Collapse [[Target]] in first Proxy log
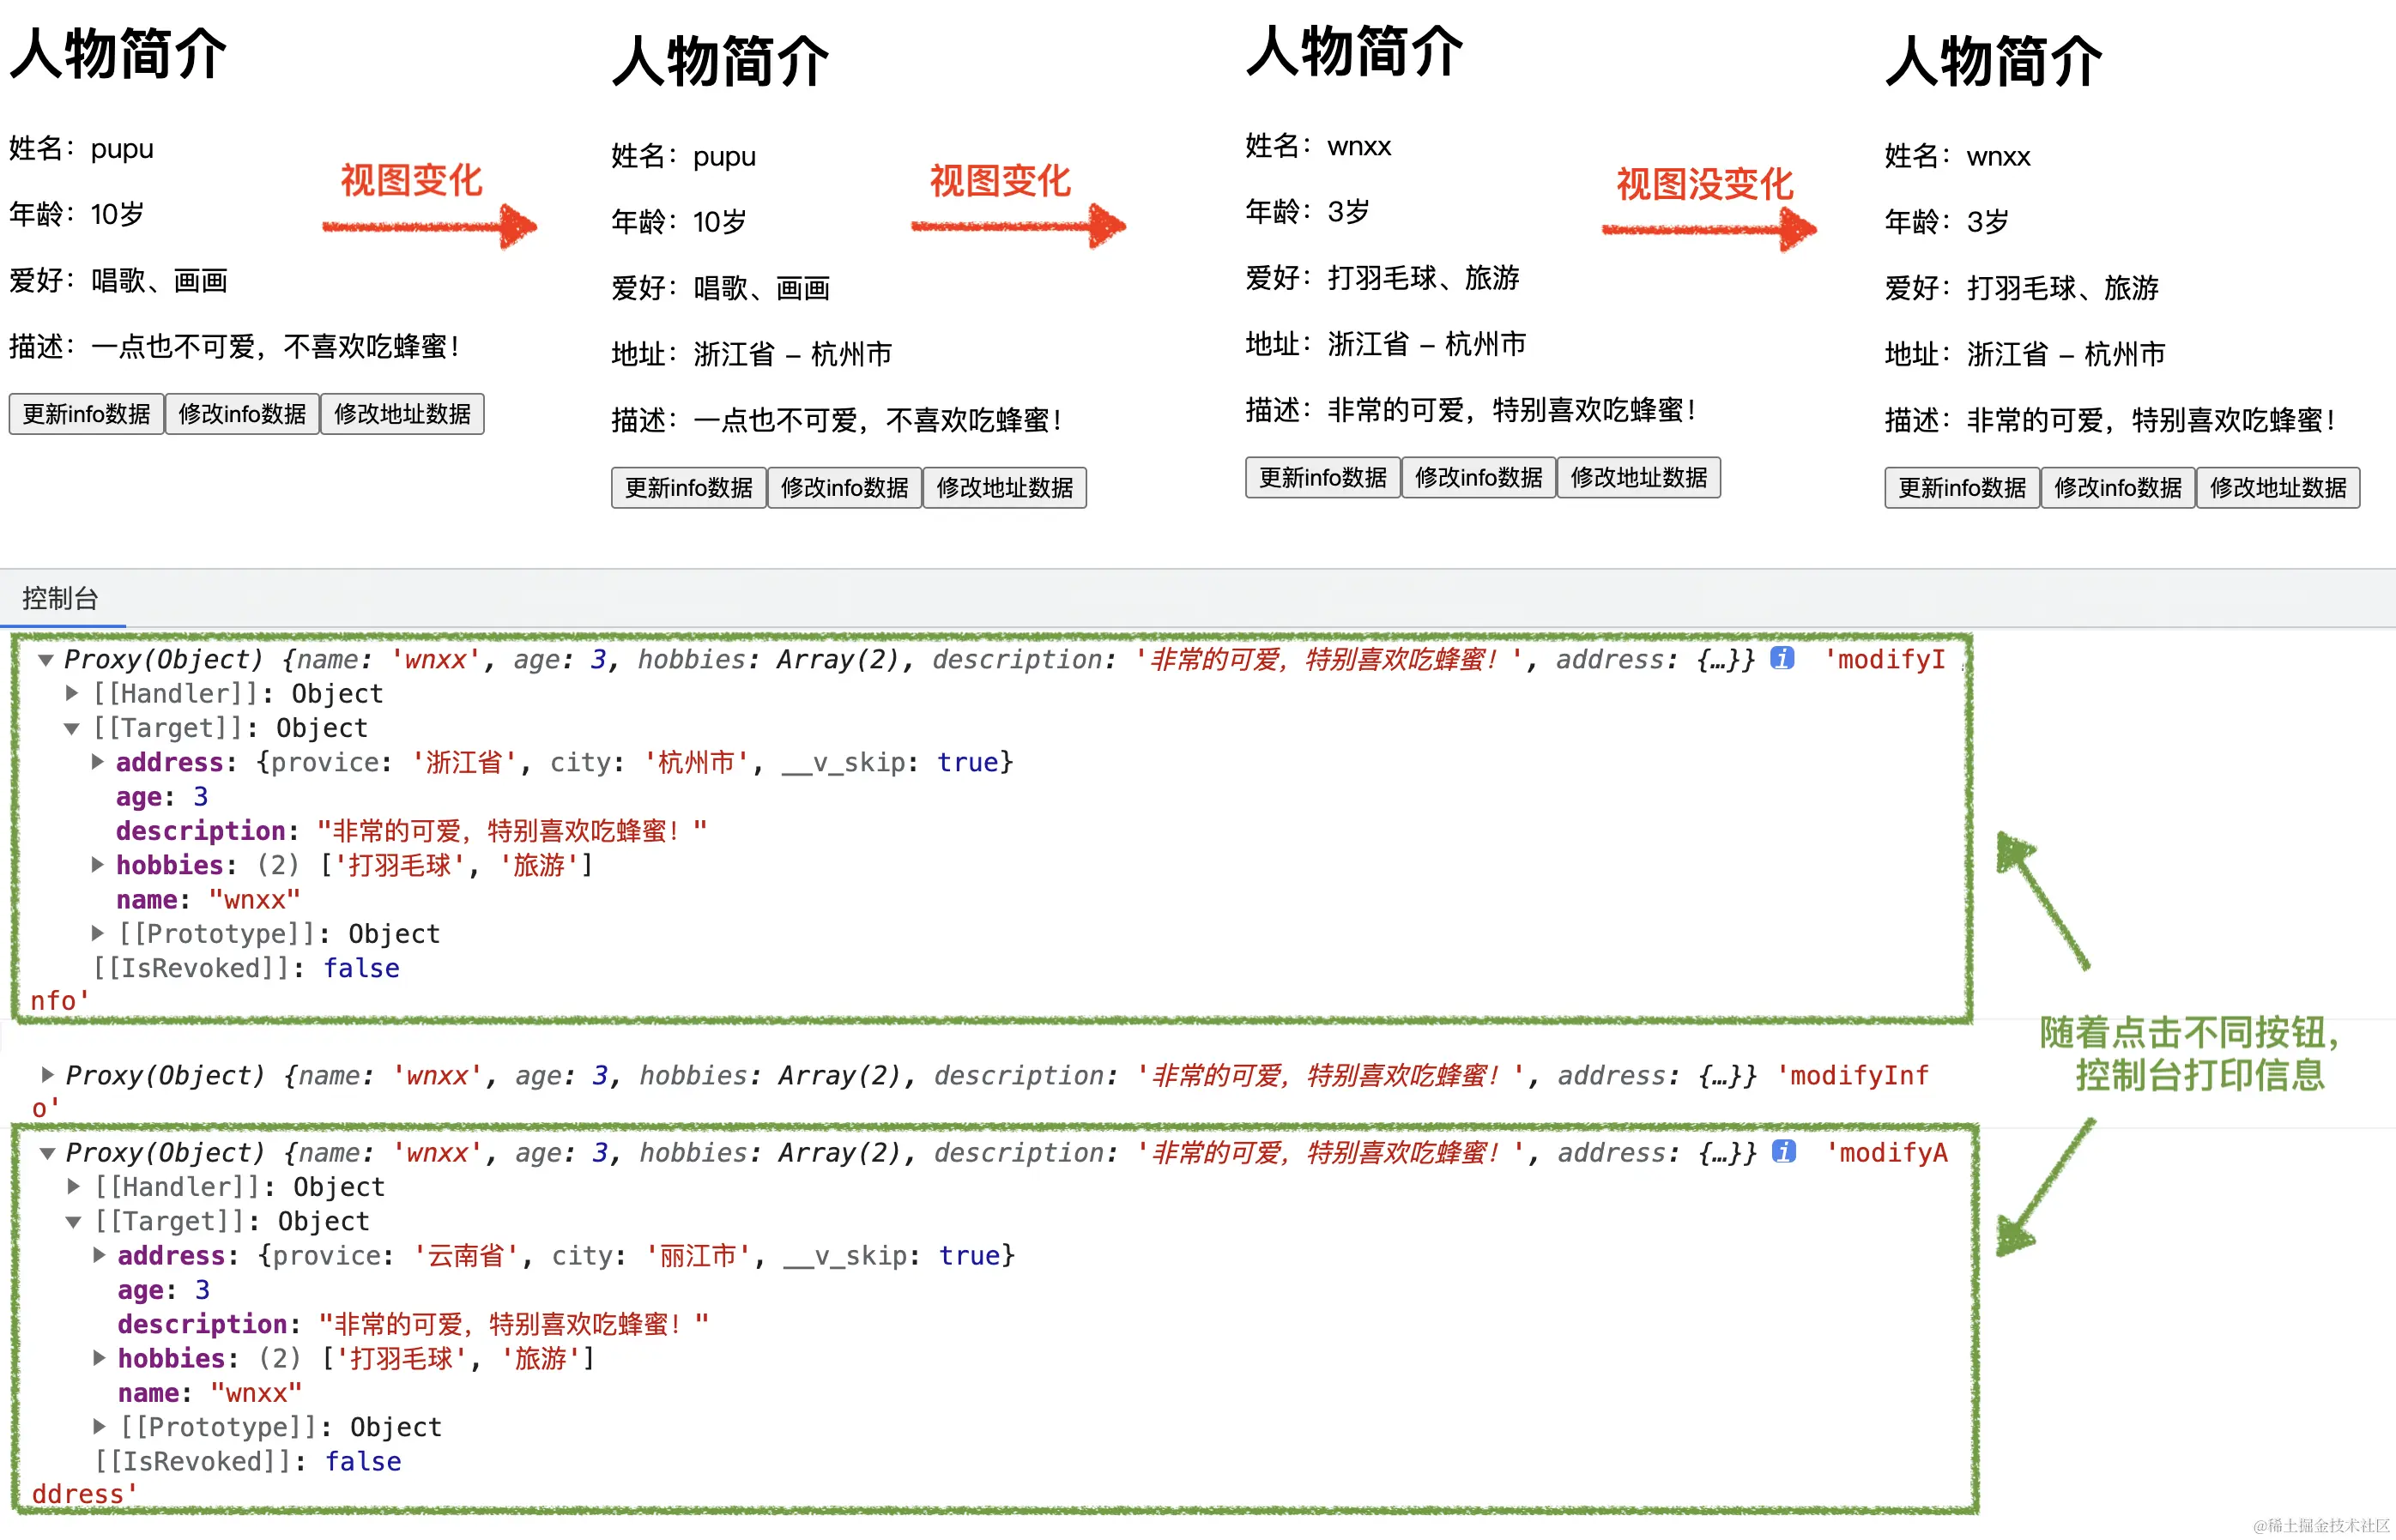Screen dimensions: 2396x1540 pos(72,728)
